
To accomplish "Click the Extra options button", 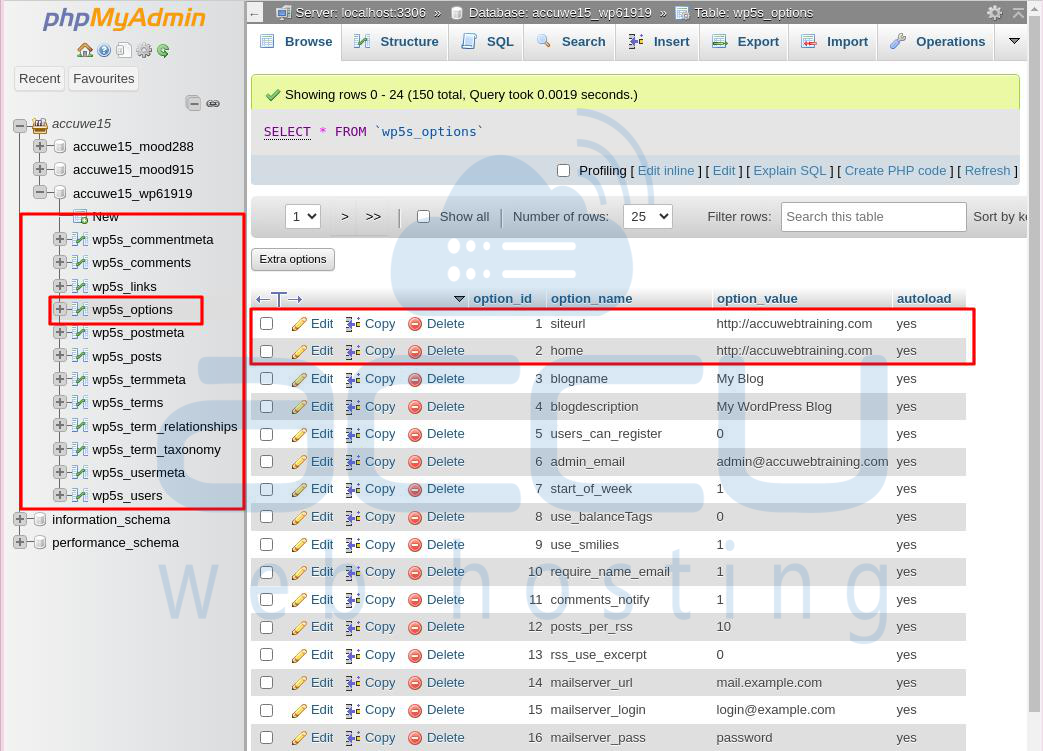I will tap(293, 259).
